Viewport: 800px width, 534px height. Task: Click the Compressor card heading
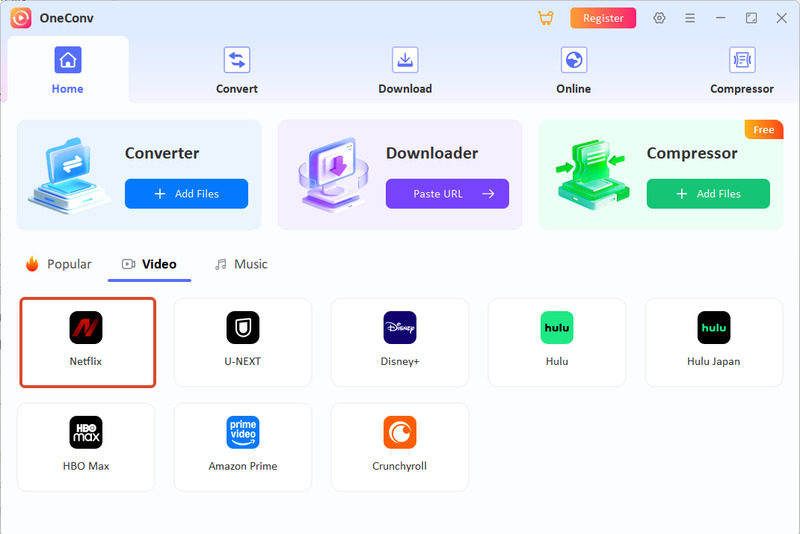(x=692, y=153)
